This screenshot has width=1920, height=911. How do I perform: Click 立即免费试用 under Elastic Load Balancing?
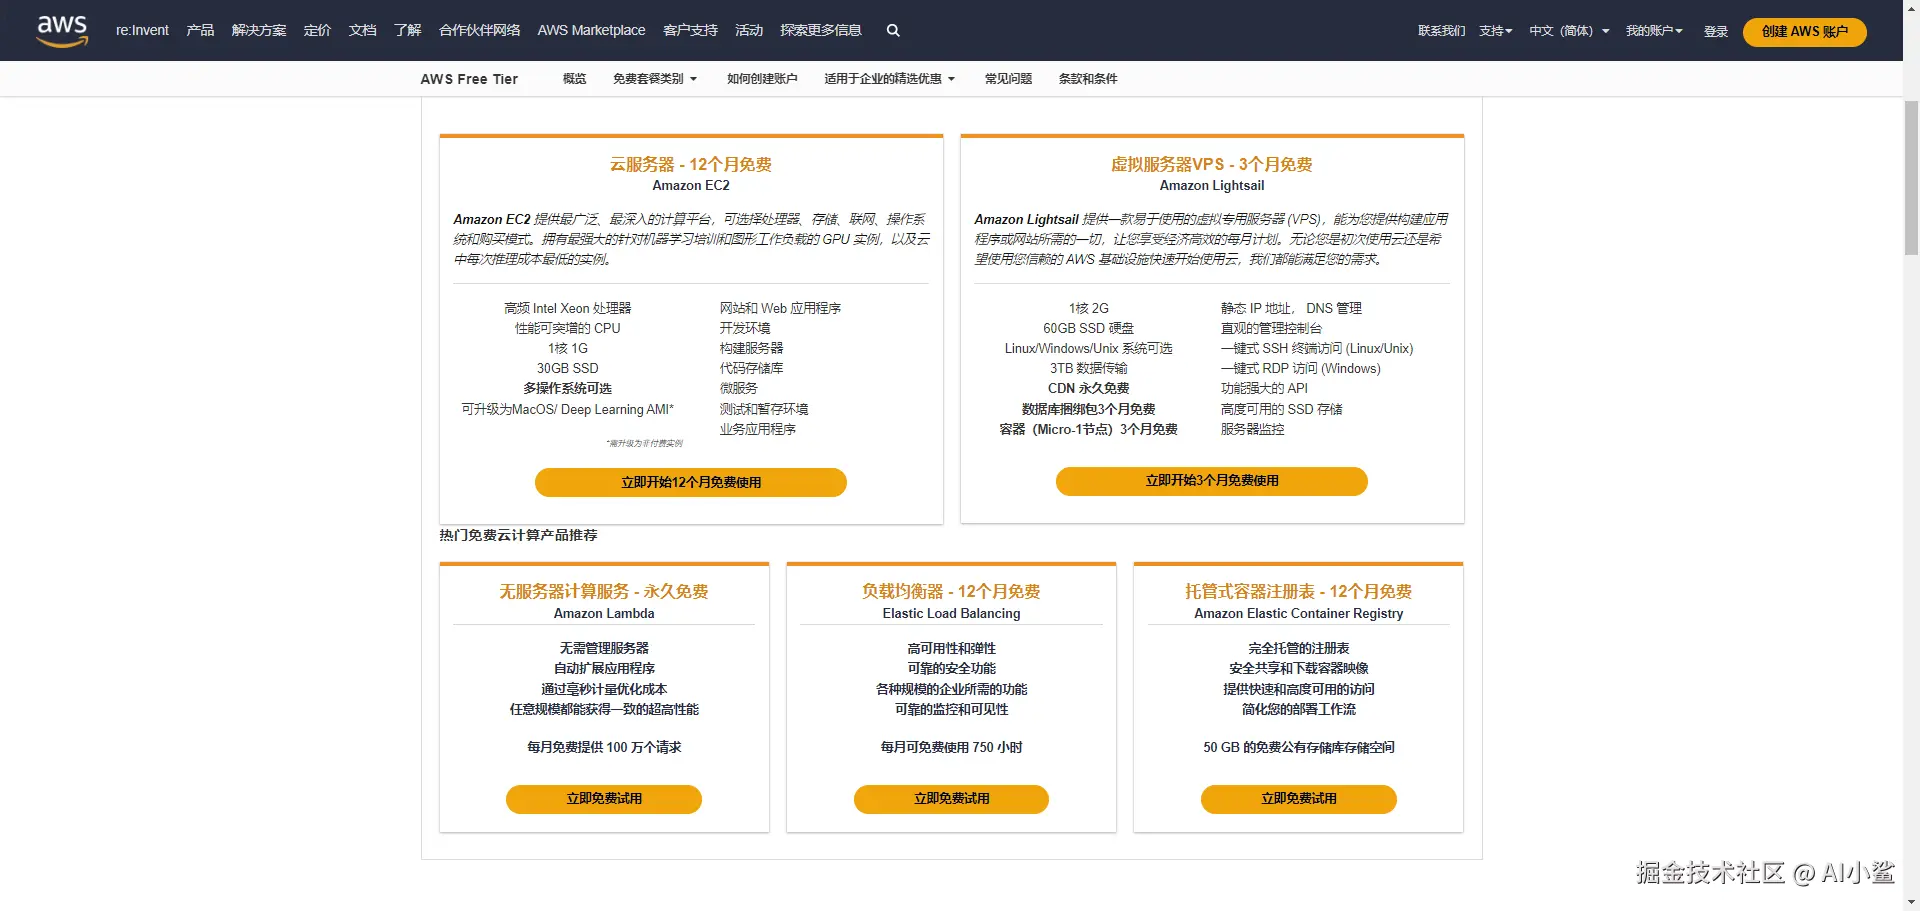(x=951, y=799)
